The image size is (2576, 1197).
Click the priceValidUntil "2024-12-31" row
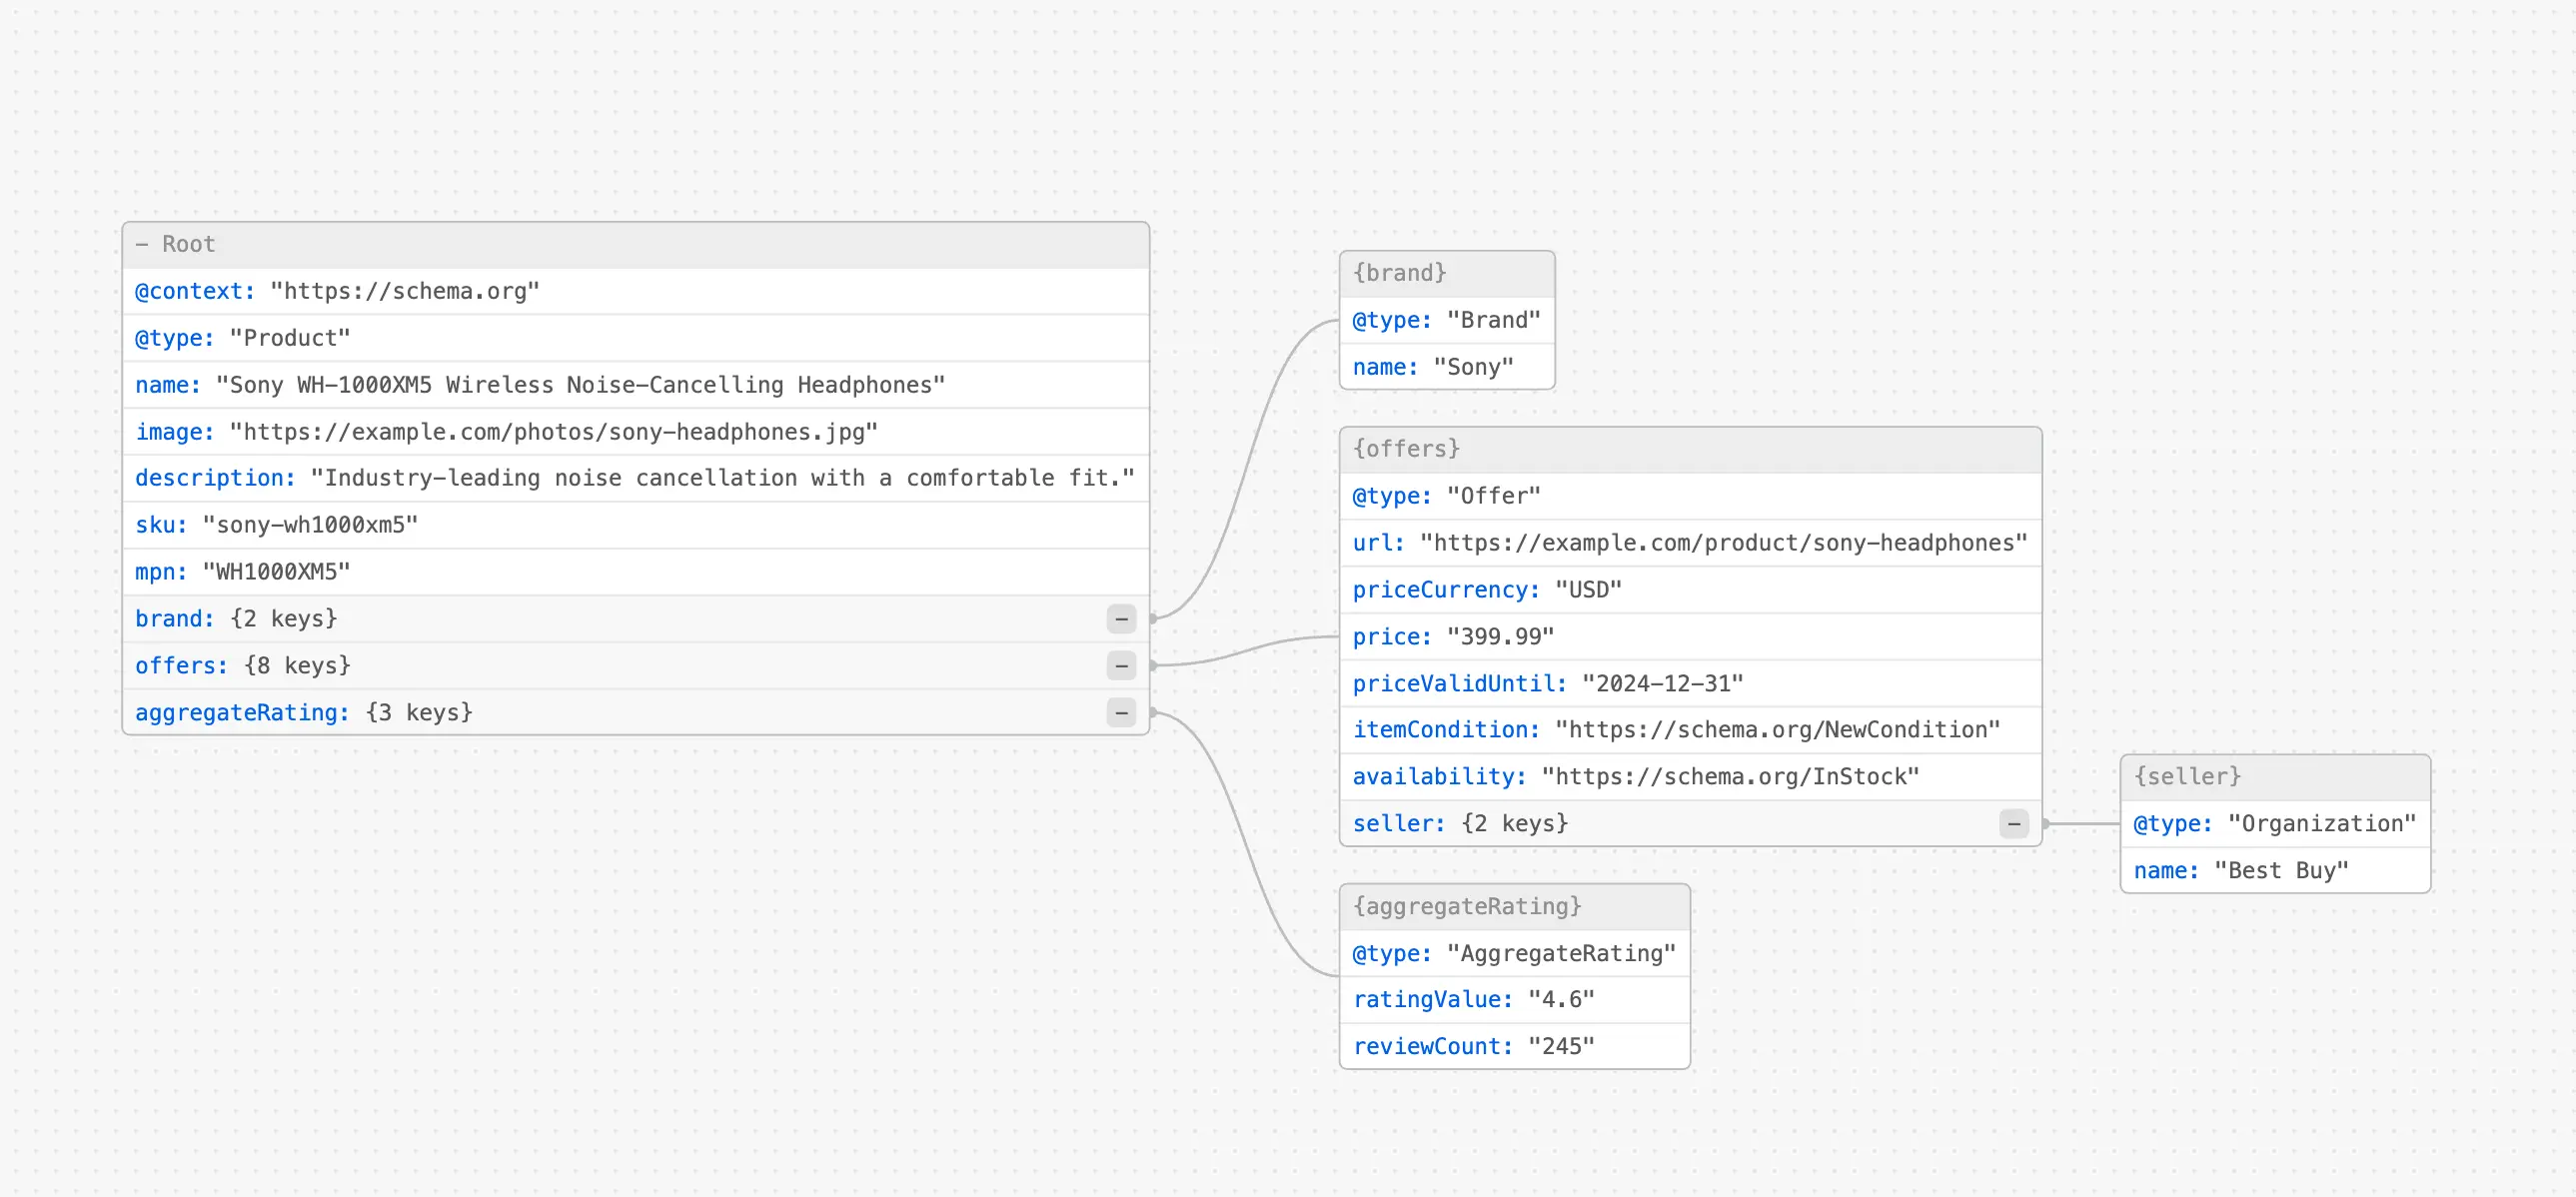pyautogui.click(x=1690, y=684)
